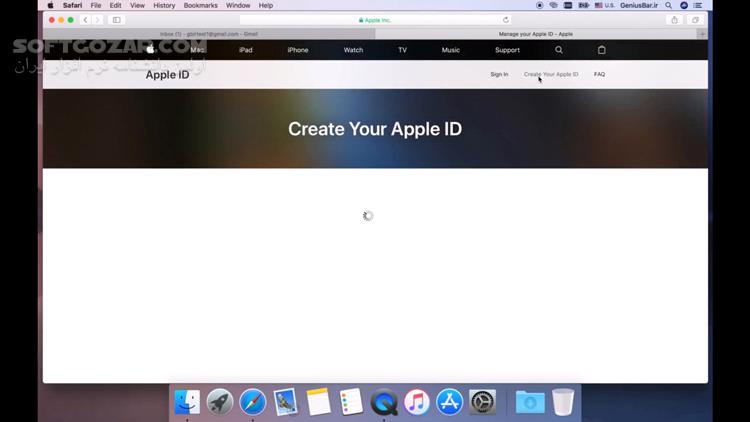
Task: Launch Launchpad from the Dock
Action: click(220, 402)
